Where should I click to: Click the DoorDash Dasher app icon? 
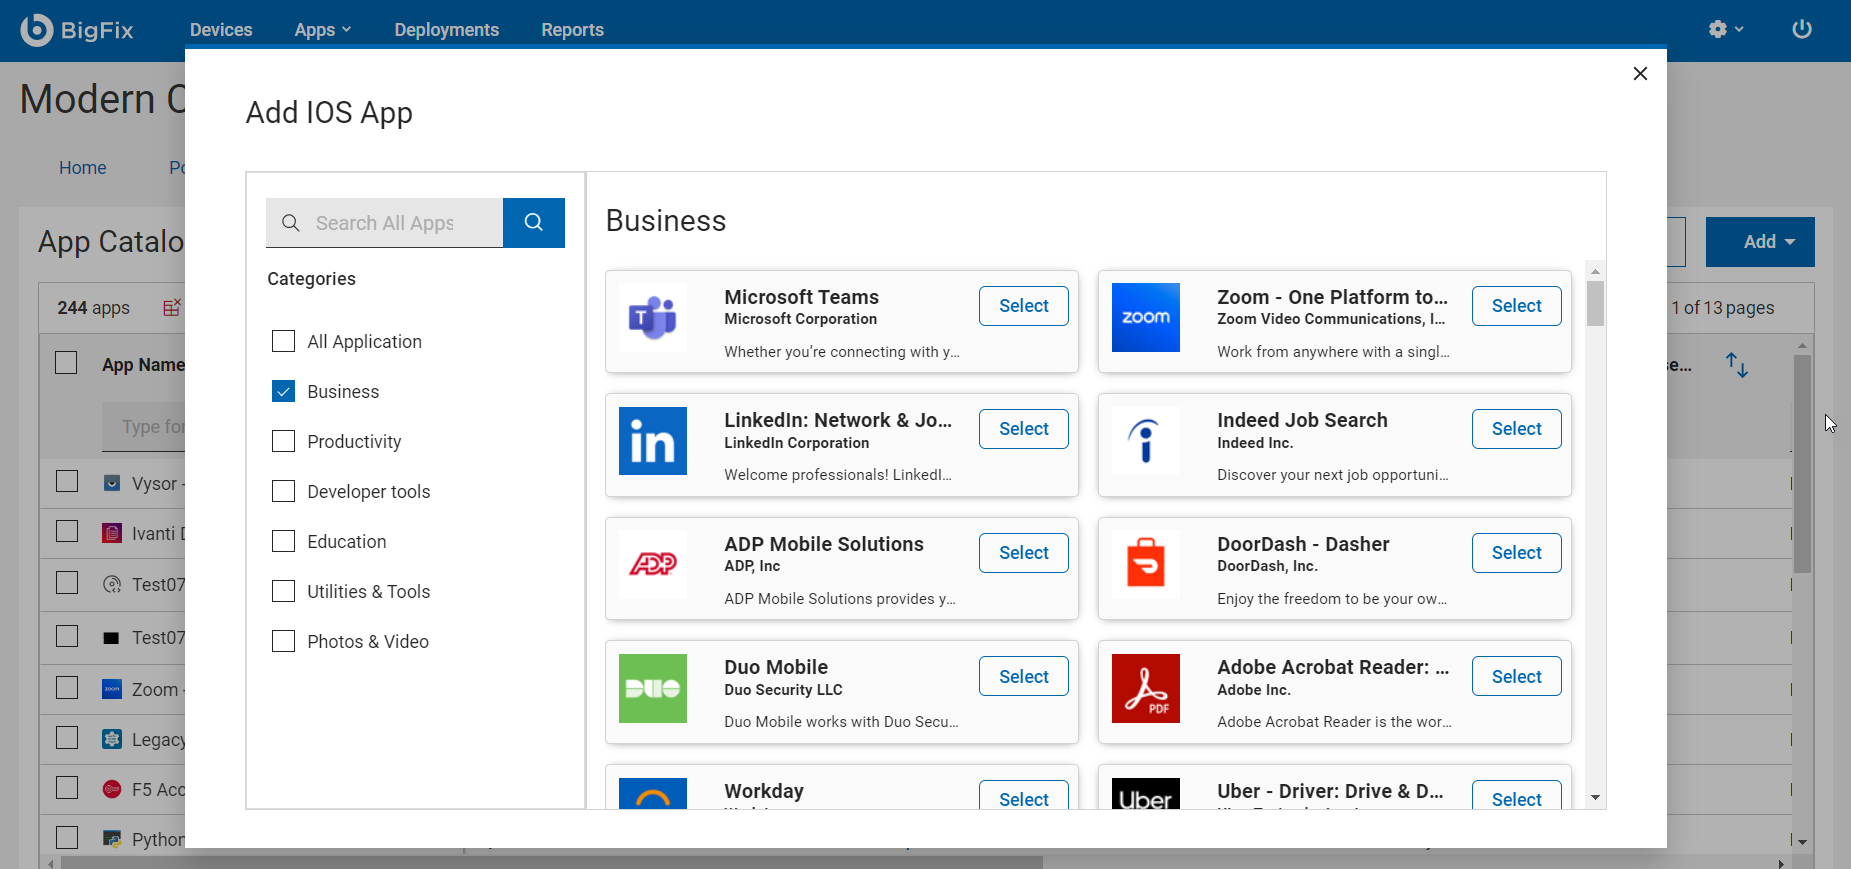(1145, 564)
